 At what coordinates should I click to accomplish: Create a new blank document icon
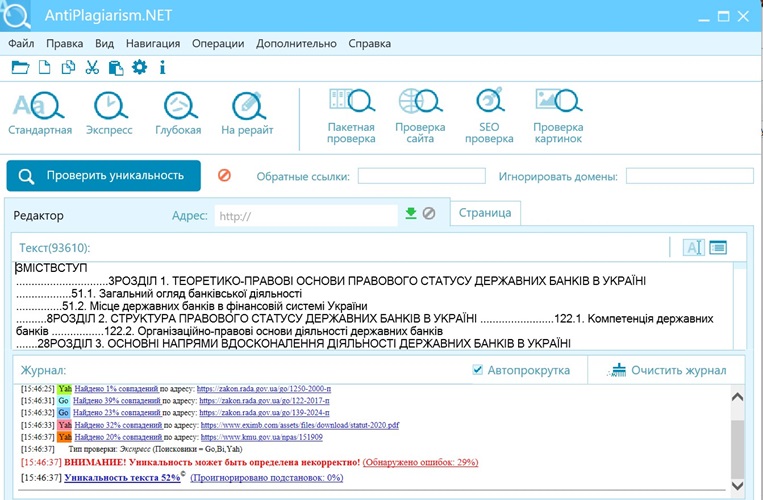(44, 67)
